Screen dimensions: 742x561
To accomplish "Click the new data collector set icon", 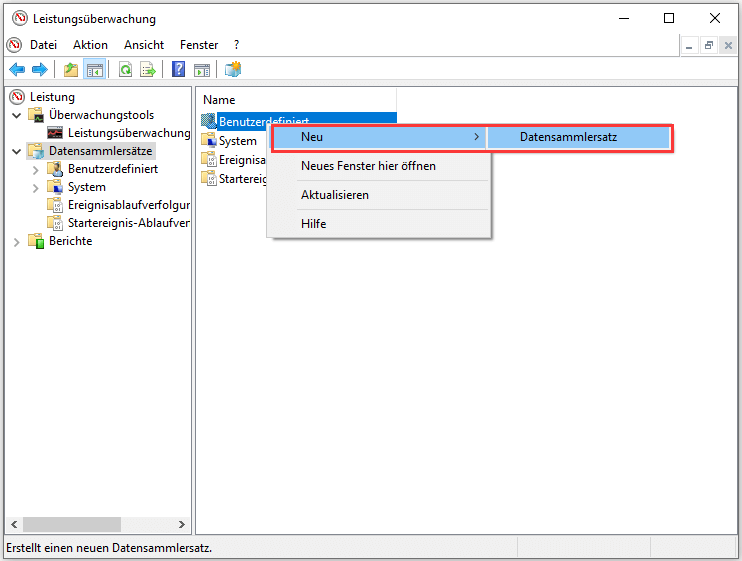I will click(233, 69).
